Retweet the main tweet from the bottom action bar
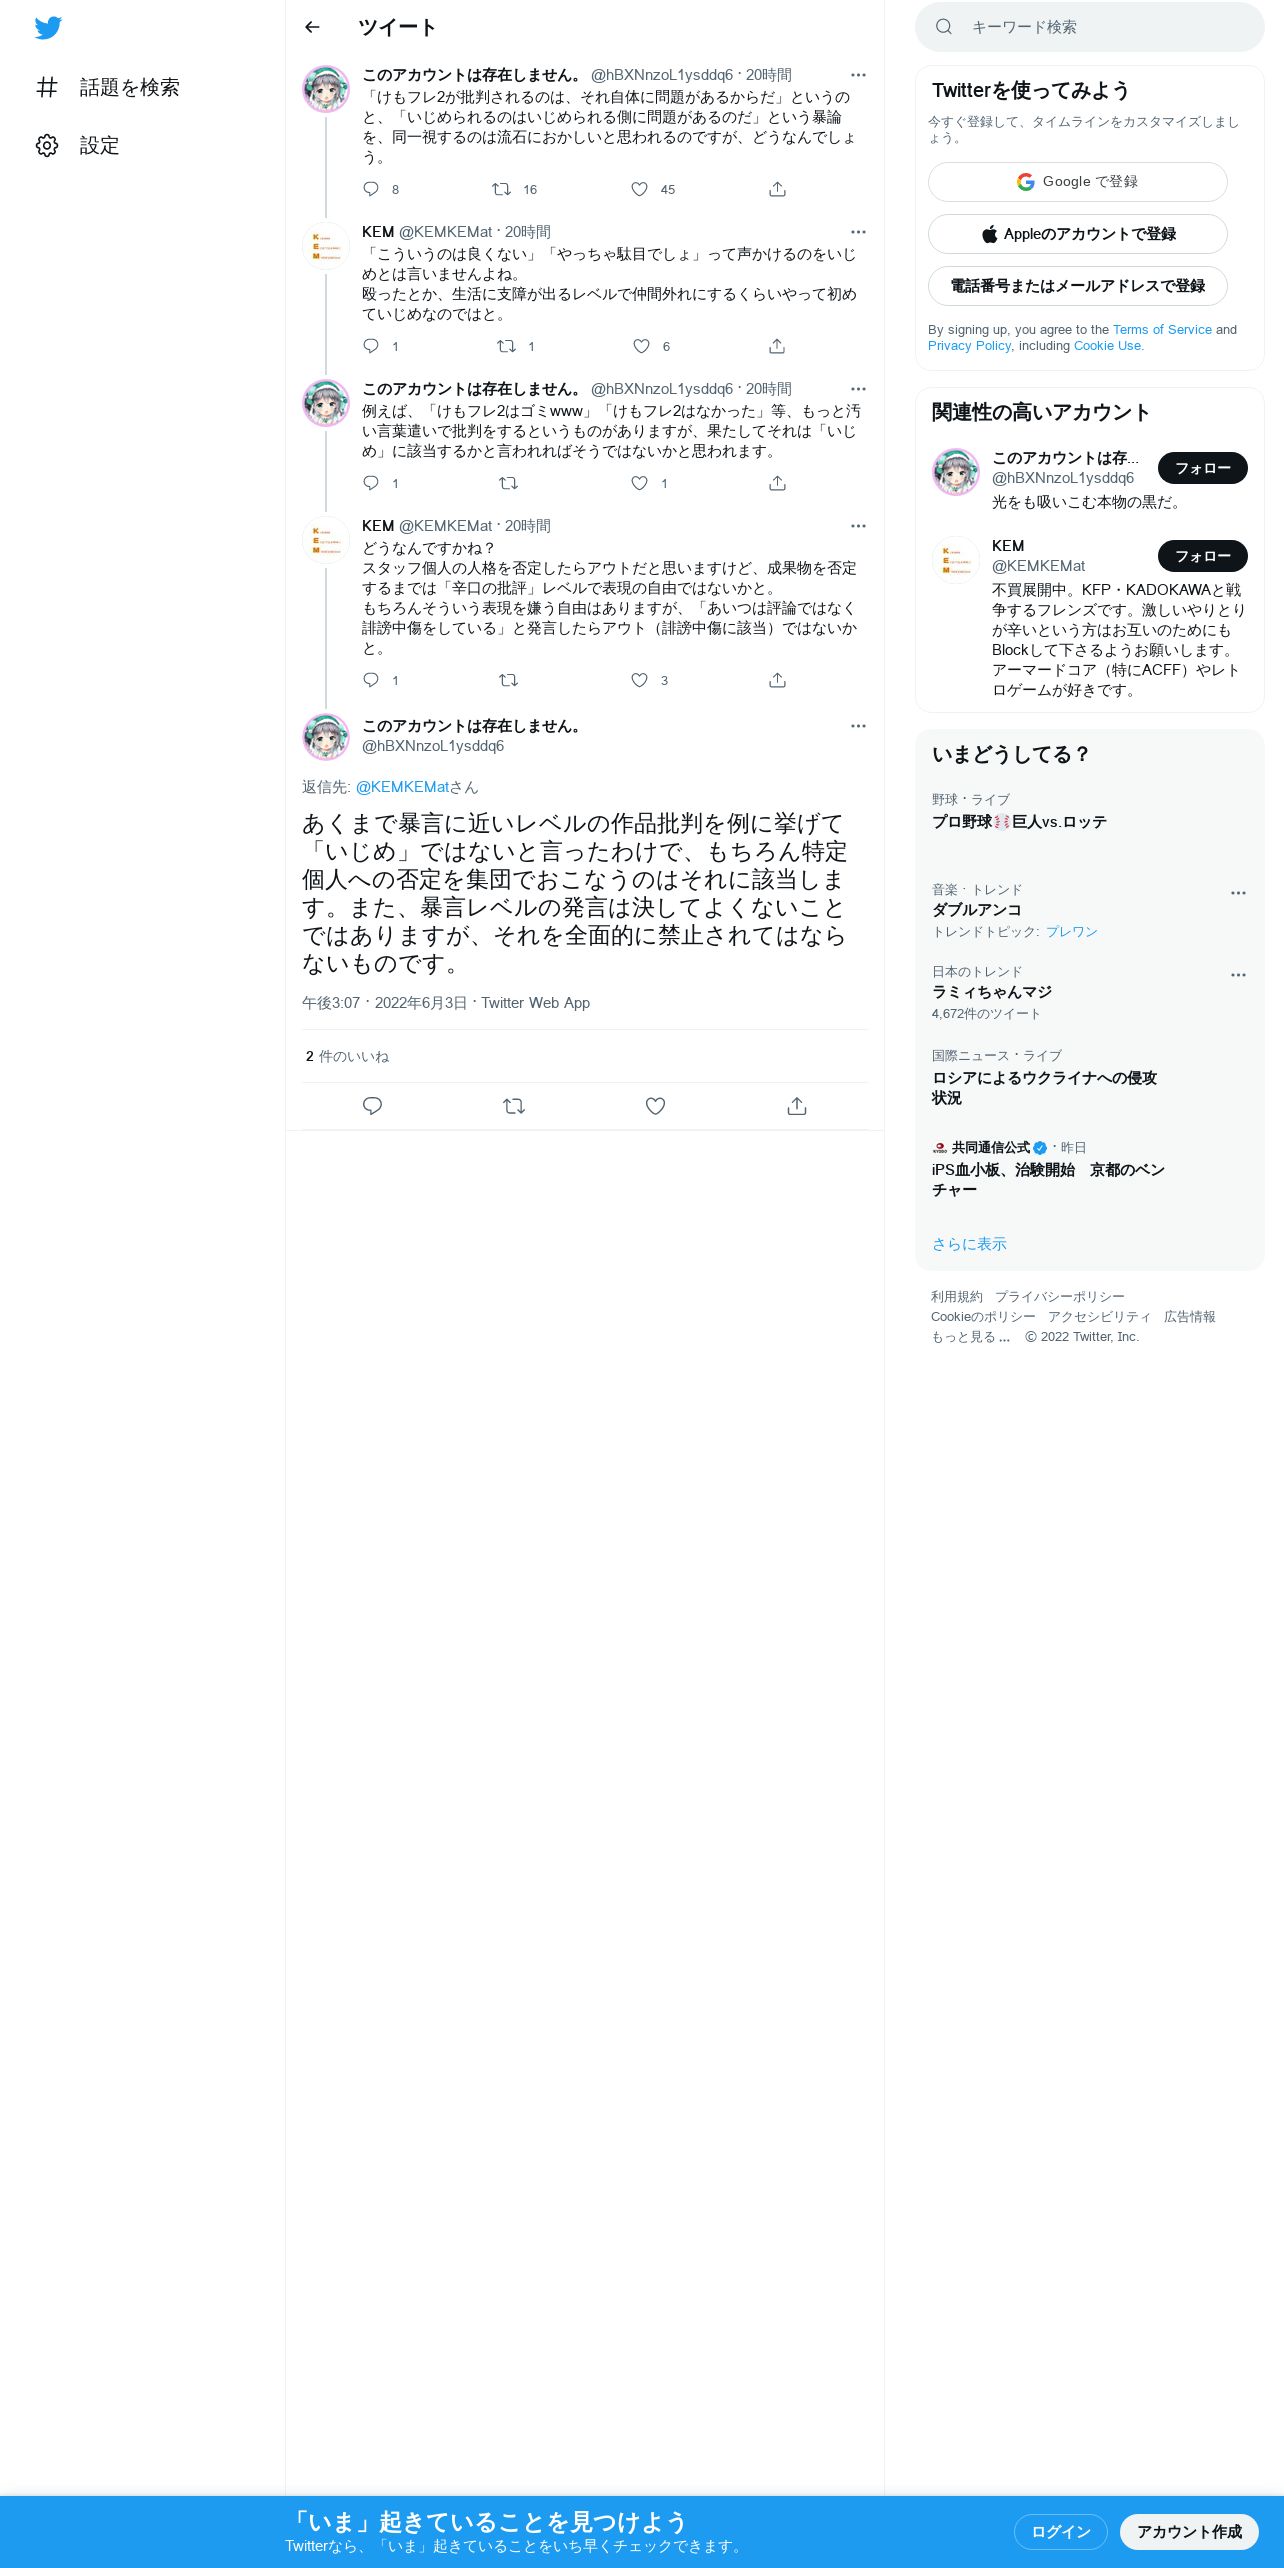Screen dimensions: 1284x2568 pos(514,1106)
